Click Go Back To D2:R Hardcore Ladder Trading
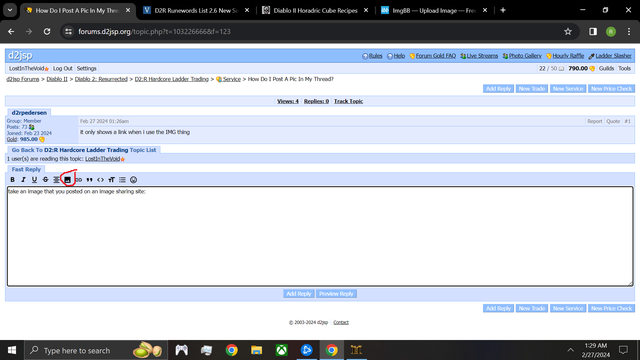This screenshot has width=640, height=360. (x=84, y=150)
